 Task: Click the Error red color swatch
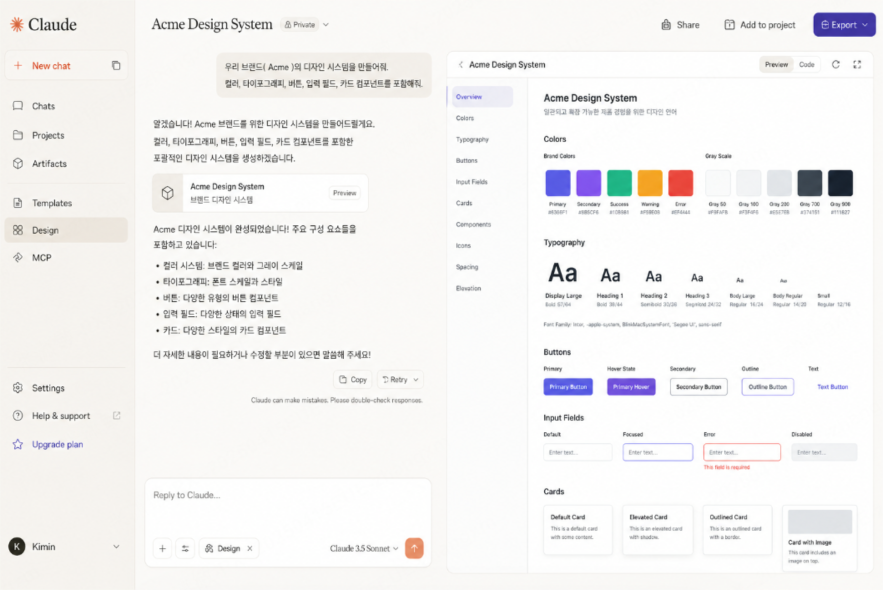[680, 183]
